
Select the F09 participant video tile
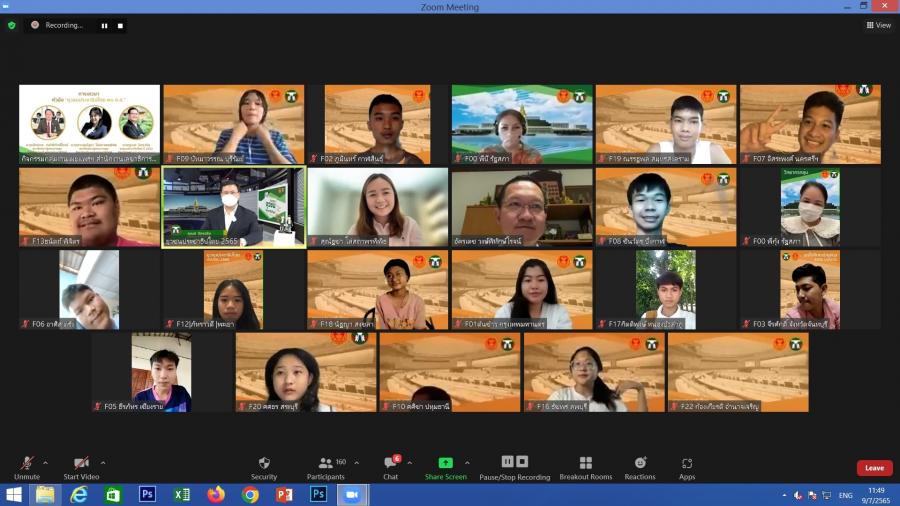(234, 124)
